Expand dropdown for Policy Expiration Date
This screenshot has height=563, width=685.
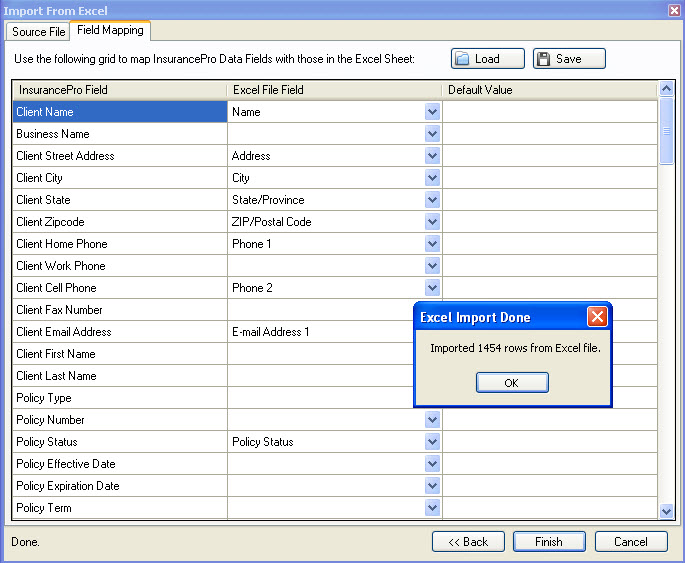coord(432,486)
